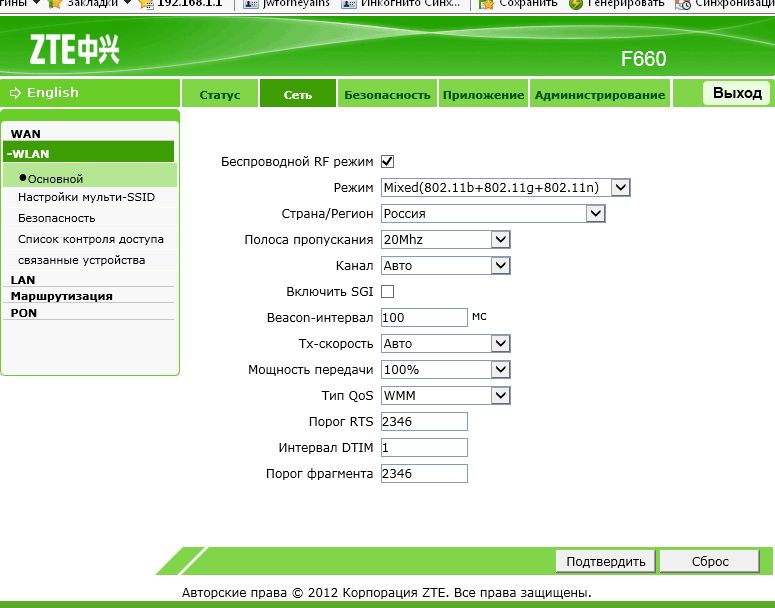Open WAN section in sidebar
The image size is (775, 608).
[x=26, y=134]
